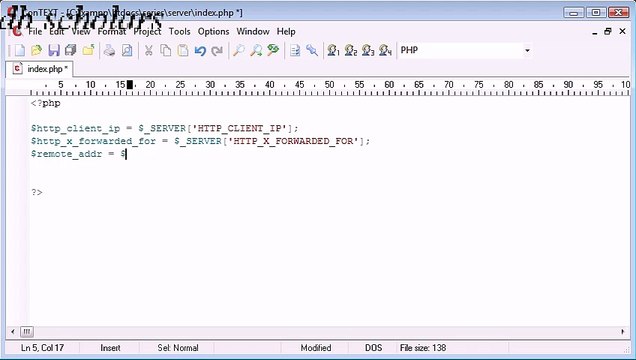Create a new file with toolbar icon

19,50
